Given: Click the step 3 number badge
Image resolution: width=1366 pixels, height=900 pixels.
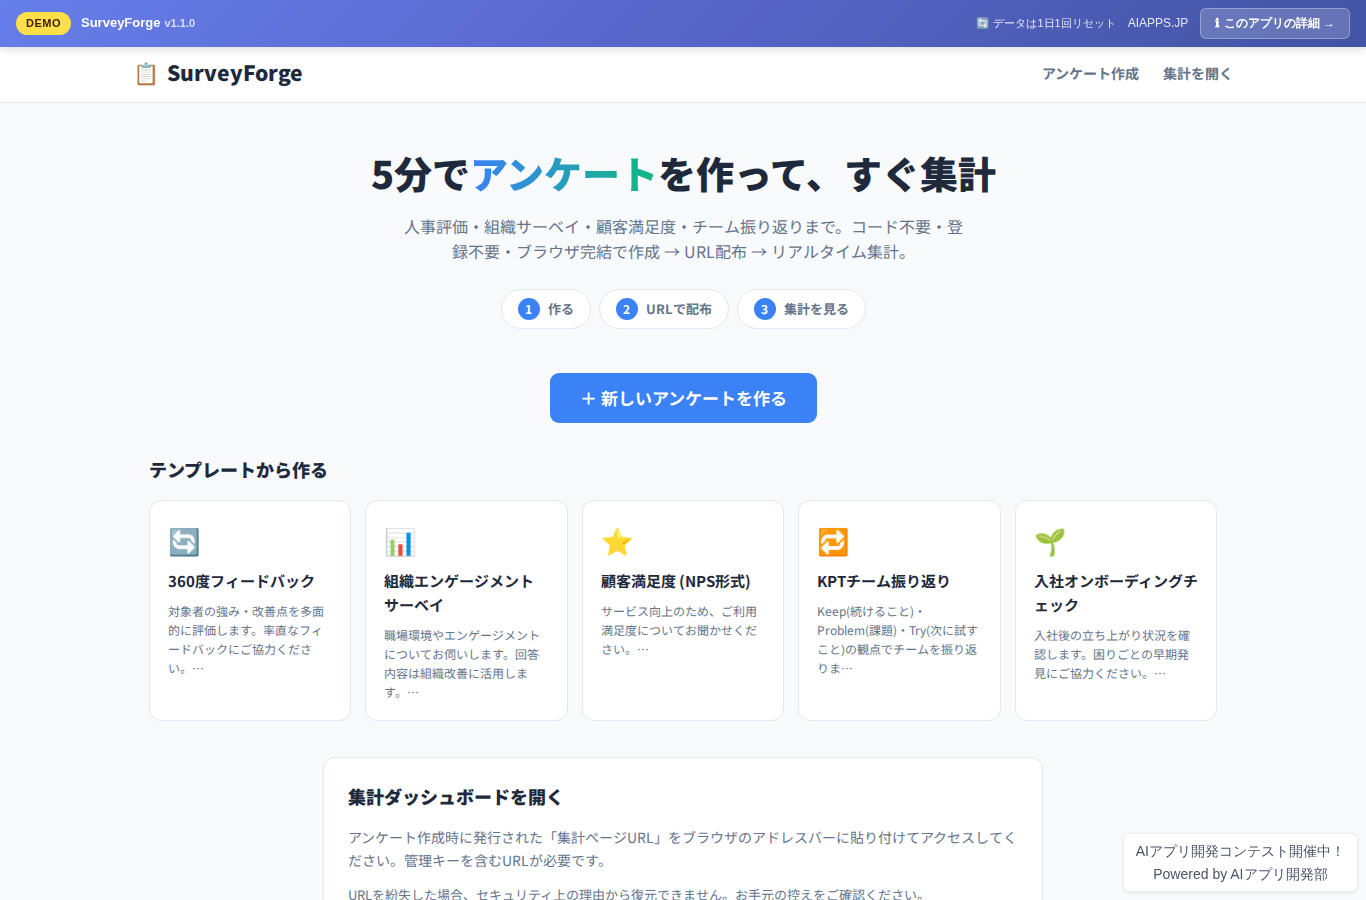Looking at the screenshot, I should click(765, 309).
